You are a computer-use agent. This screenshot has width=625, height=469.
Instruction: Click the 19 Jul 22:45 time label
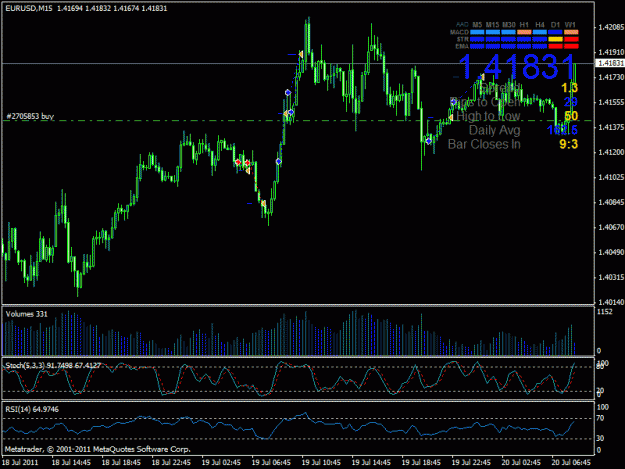(x=471, y=462)
